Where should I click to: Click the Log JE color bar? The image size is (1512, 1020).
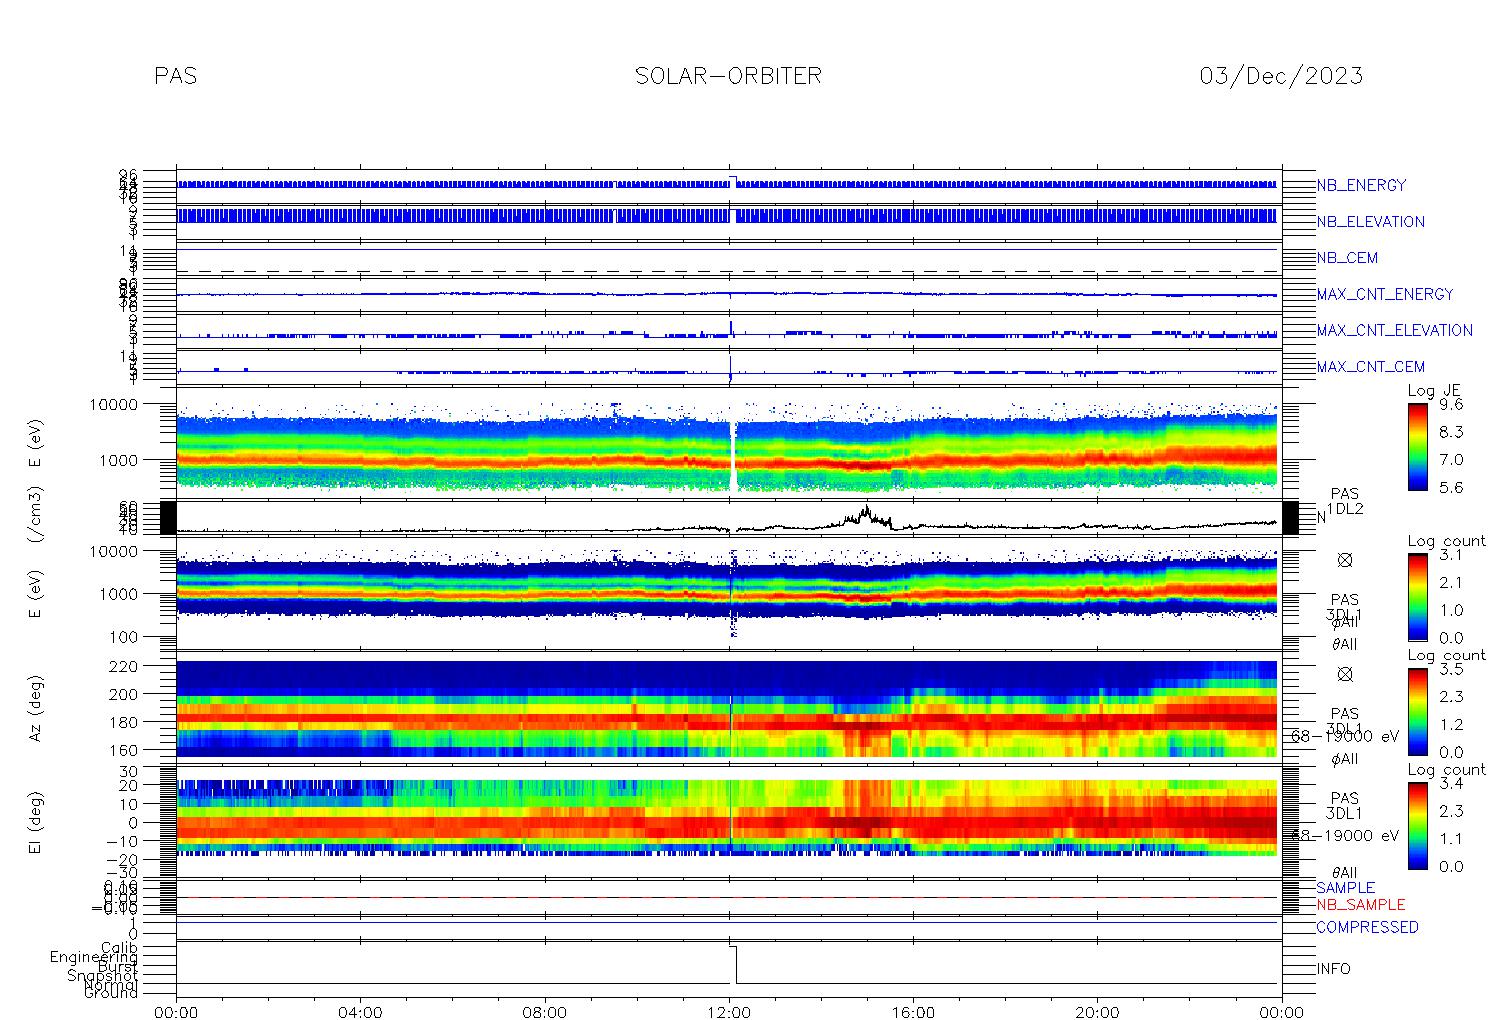click(x=1417, y=446)
